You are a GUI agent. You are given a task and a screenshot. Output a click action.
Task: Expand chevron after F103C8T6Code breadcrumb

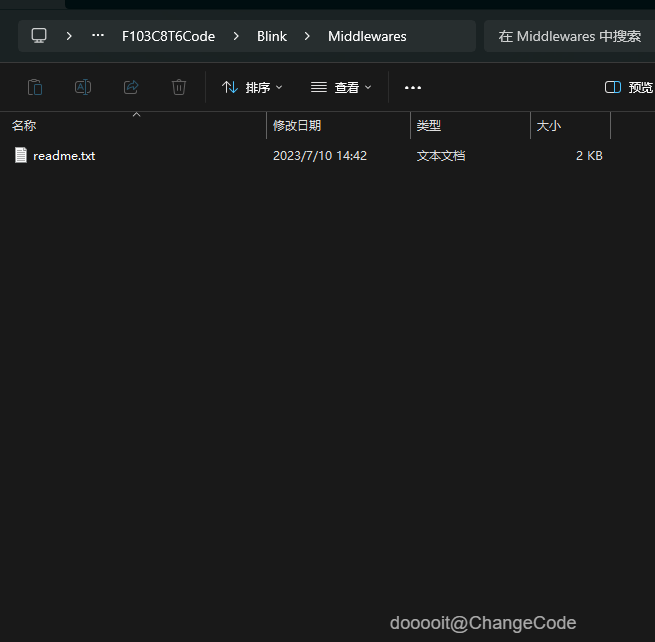tap(236, 36)
